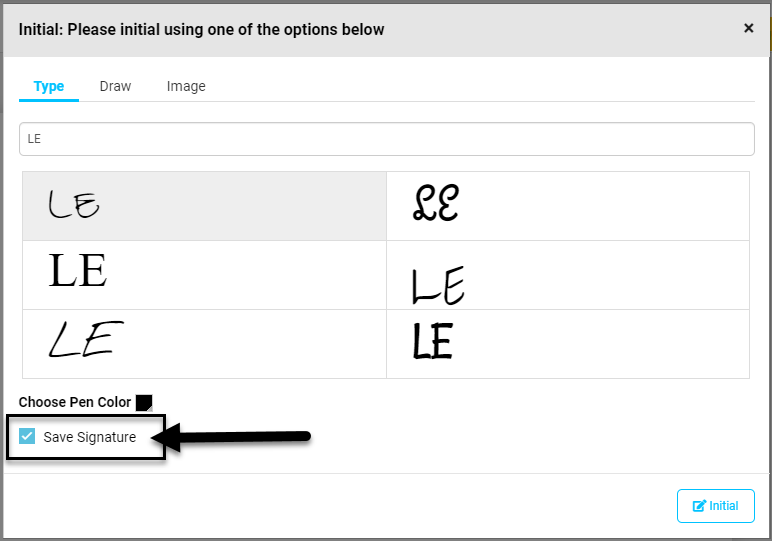Select the slanted italic LE style
The image size is (772, 541).
click(204, 344)
